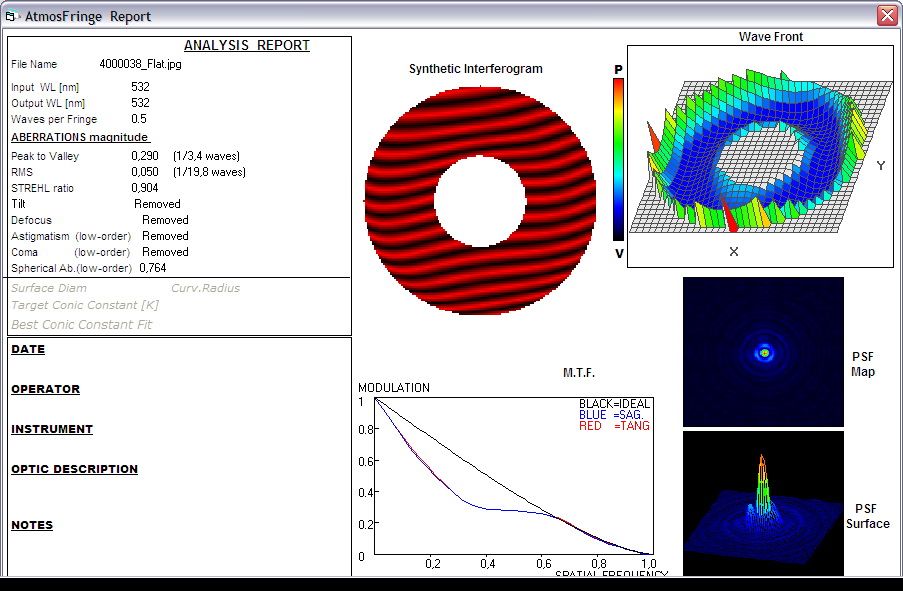Image resolution: width=903 pixels, height=591 pixels.
Task: Click the Tilt label
Action: click(18, 204)
